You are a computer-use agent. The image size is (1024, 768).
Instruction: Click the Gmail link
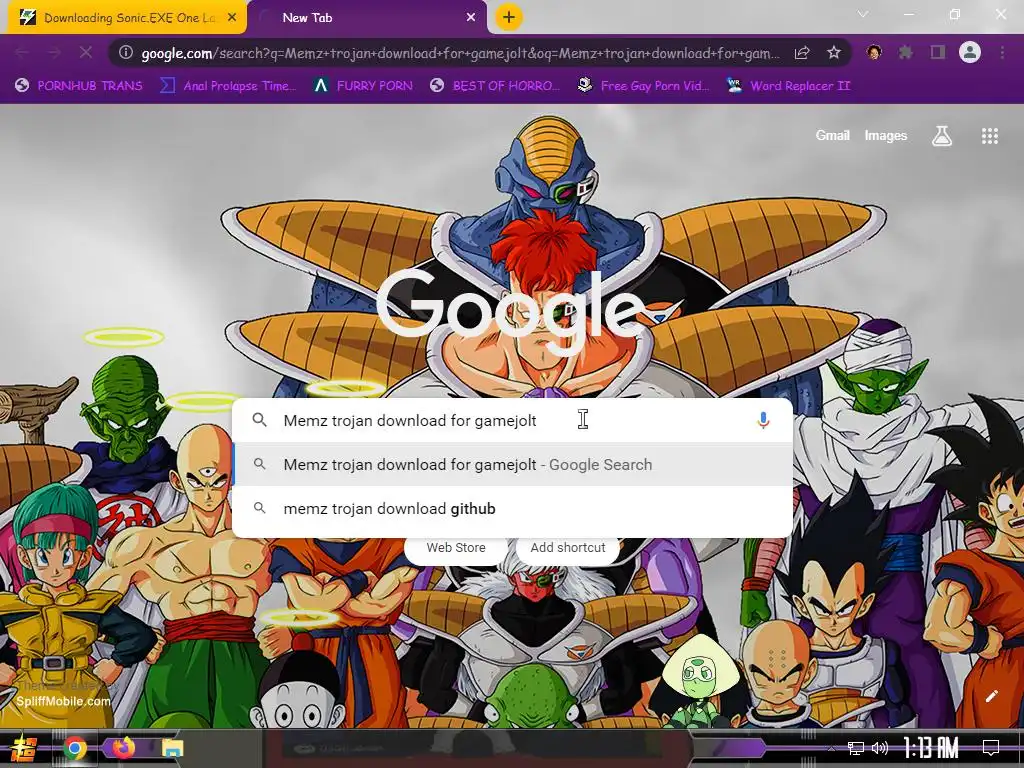[832, 136]
